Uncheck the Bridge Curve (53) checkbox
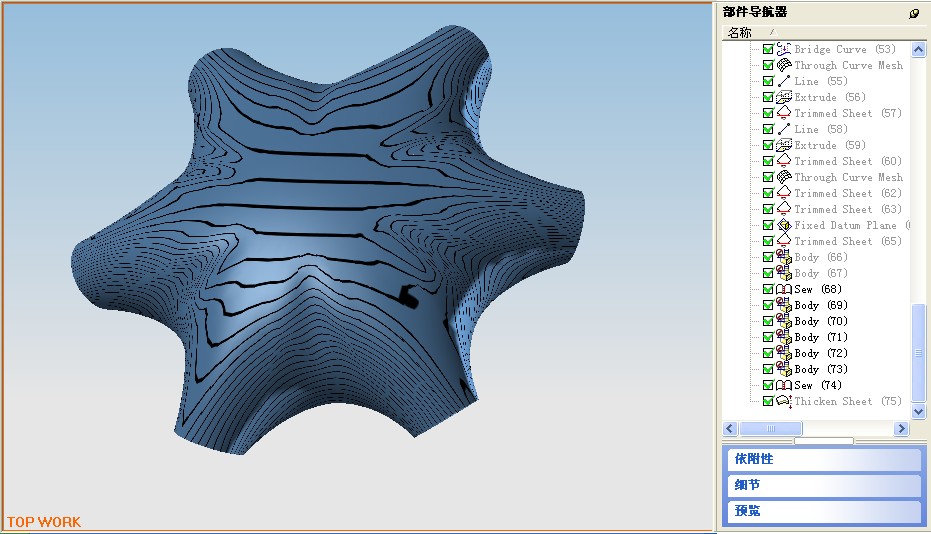This screenshot has height=534, width=931. pos(768,49)
